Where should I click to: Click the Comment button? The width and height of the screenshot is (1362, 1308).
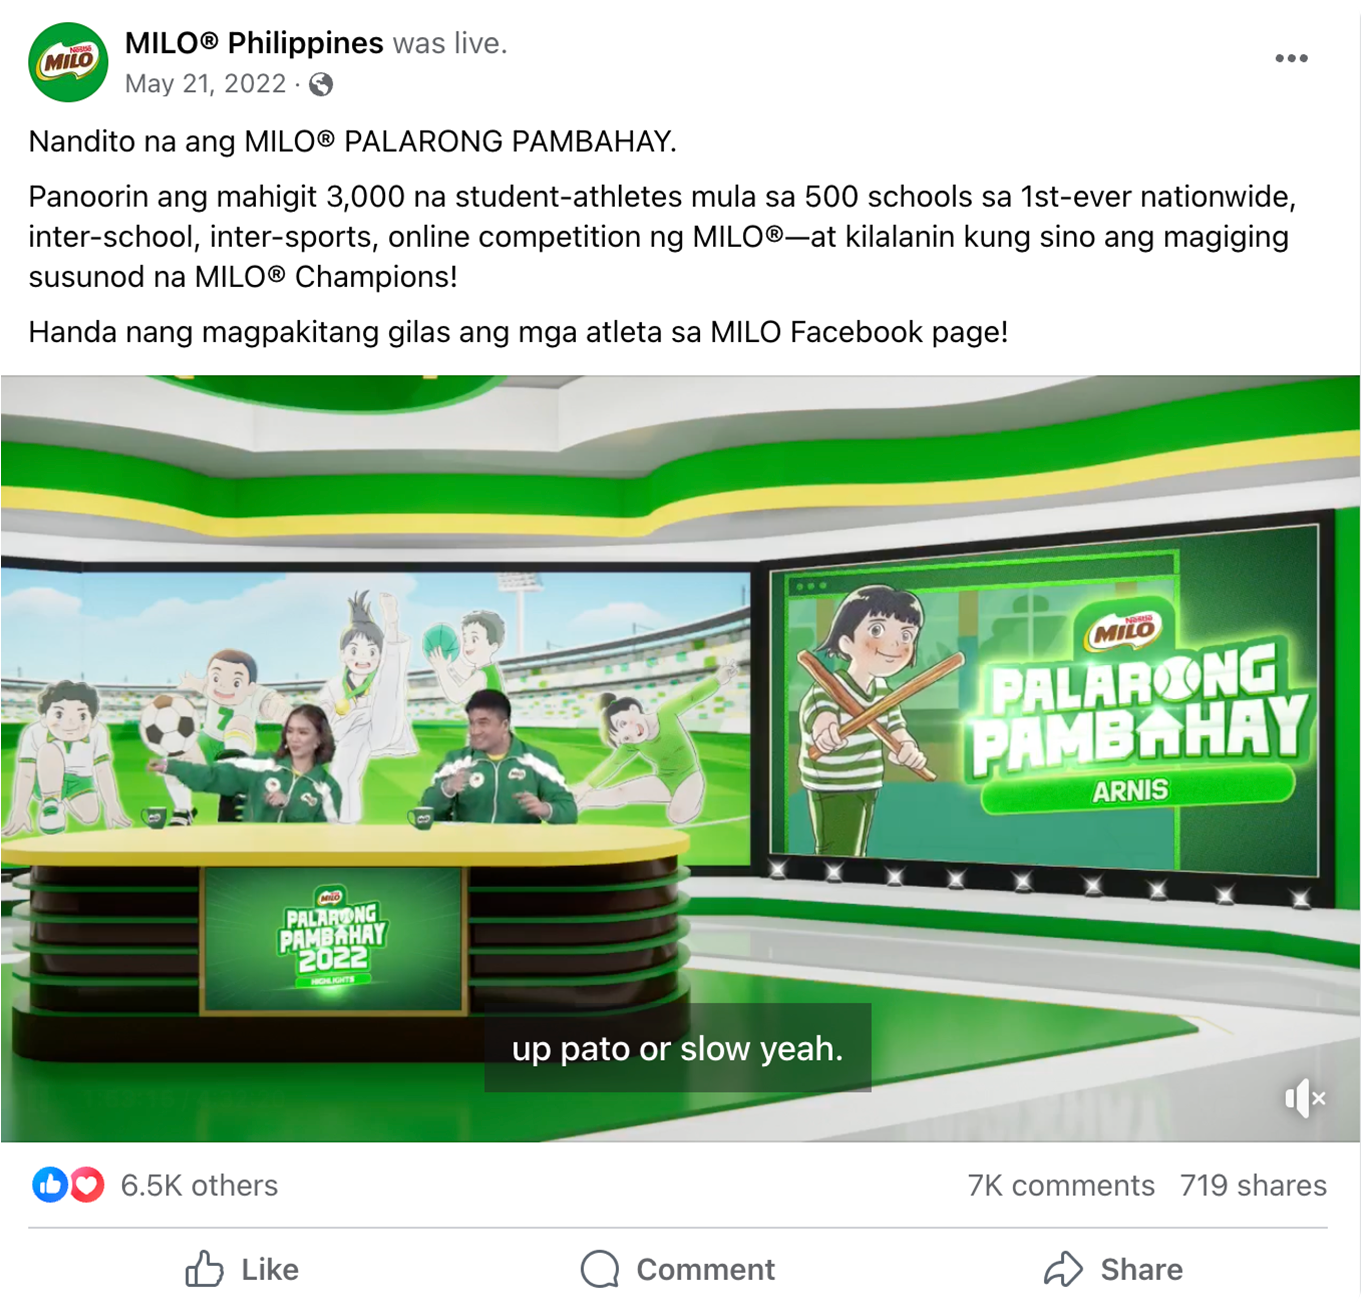click(677, 1269)
